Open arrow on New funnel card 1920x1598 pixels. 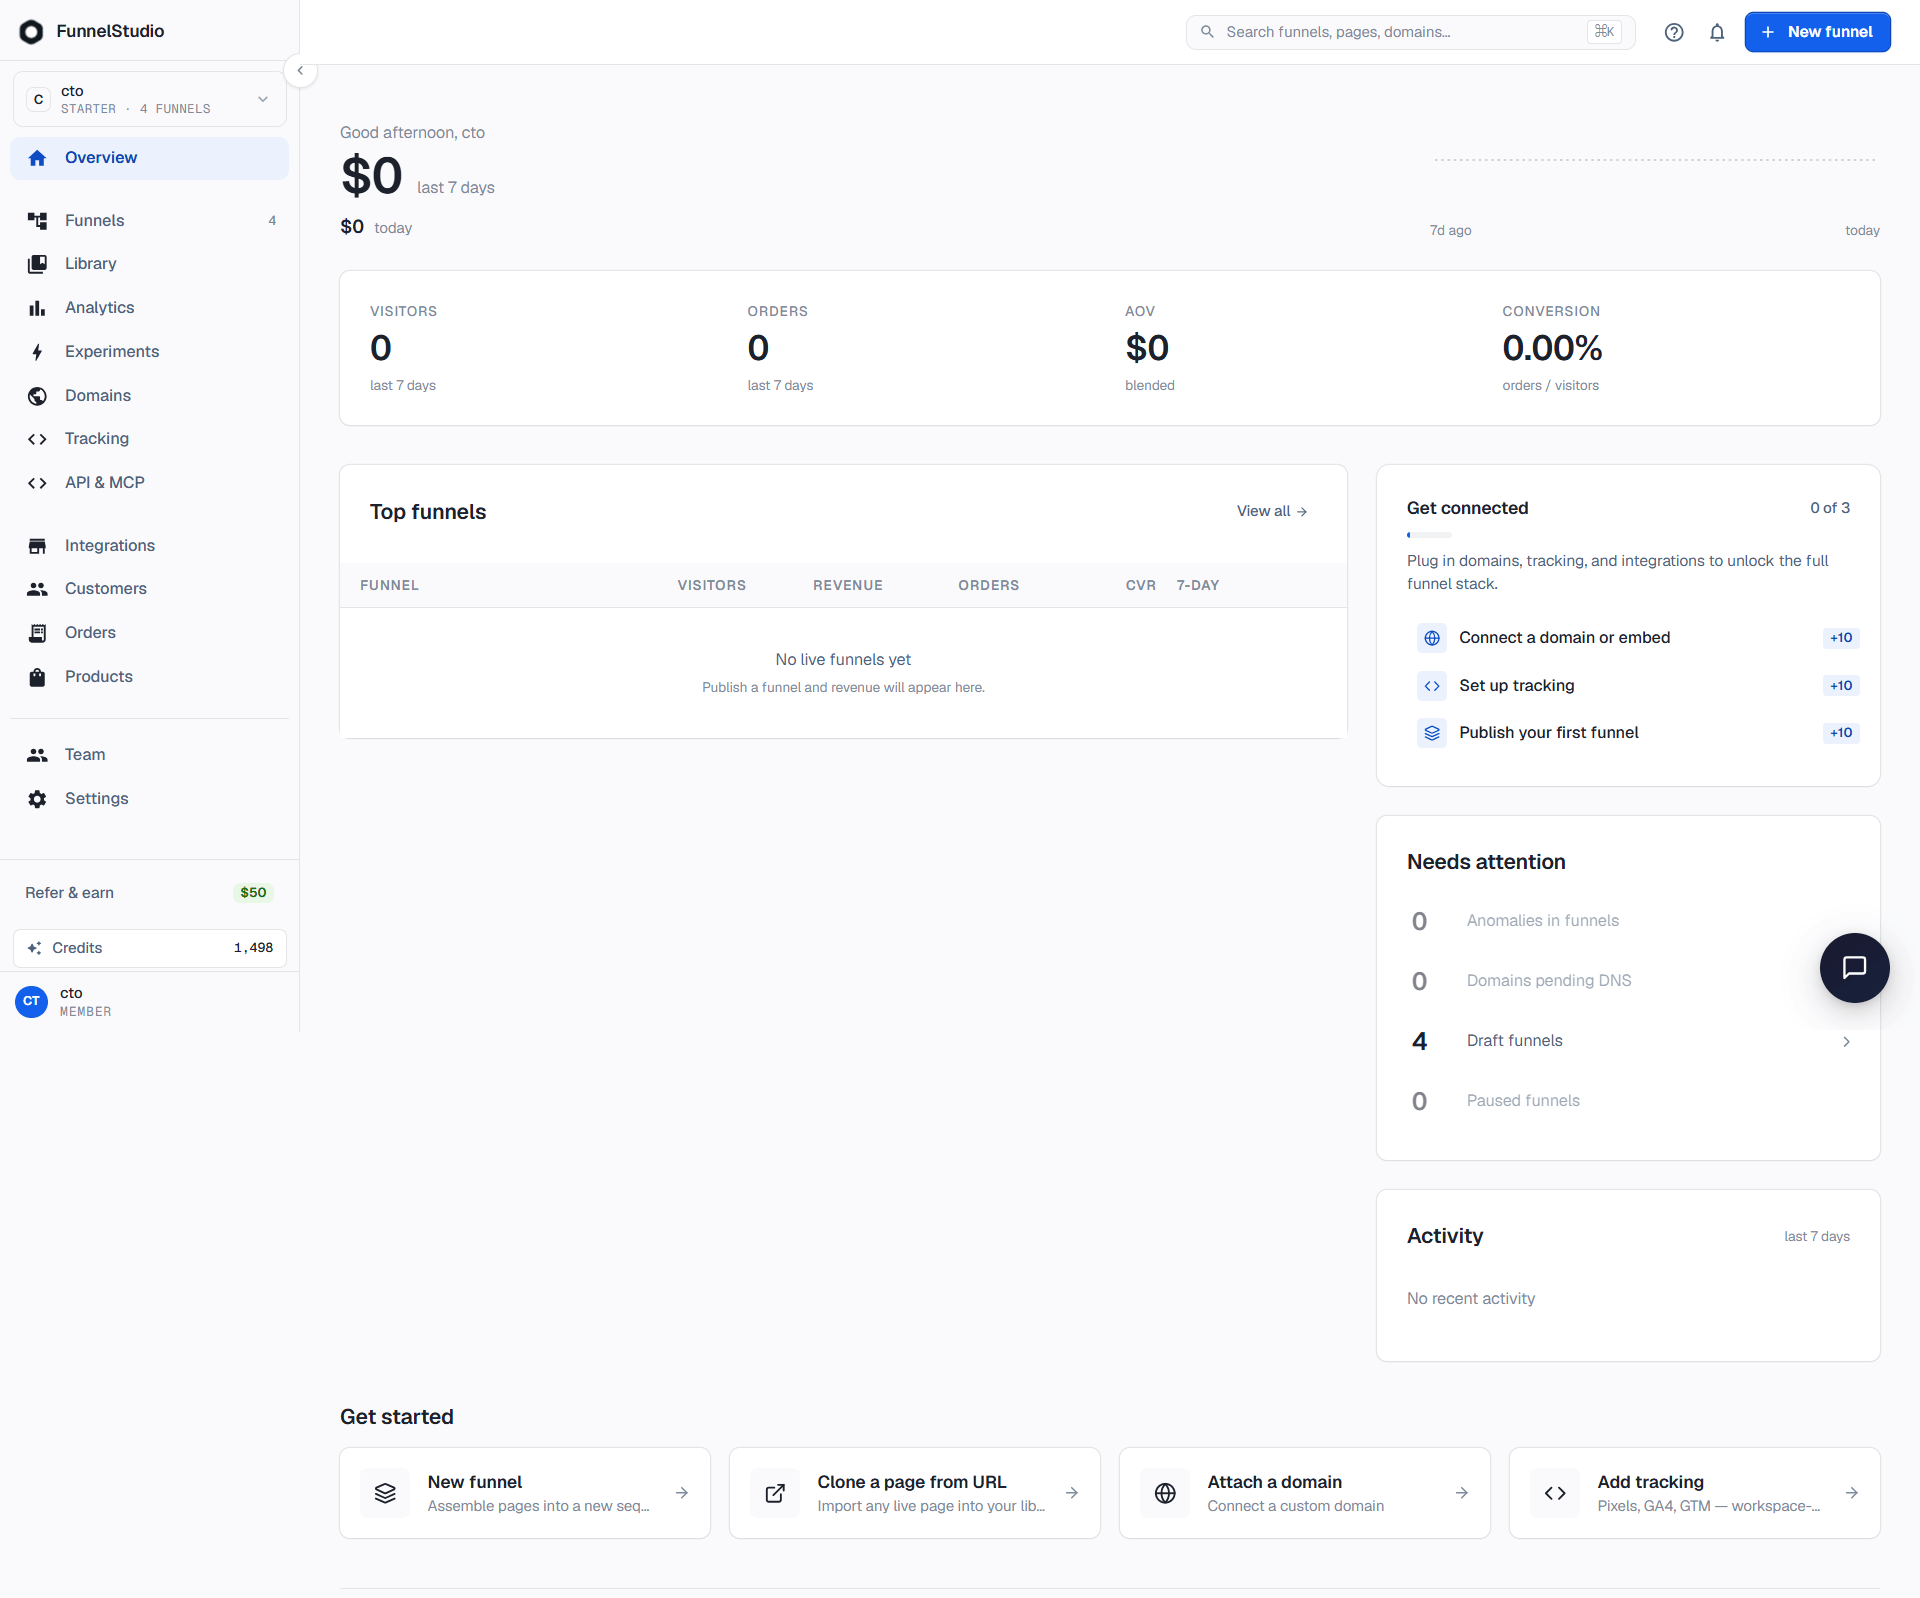click(682, 1493)
